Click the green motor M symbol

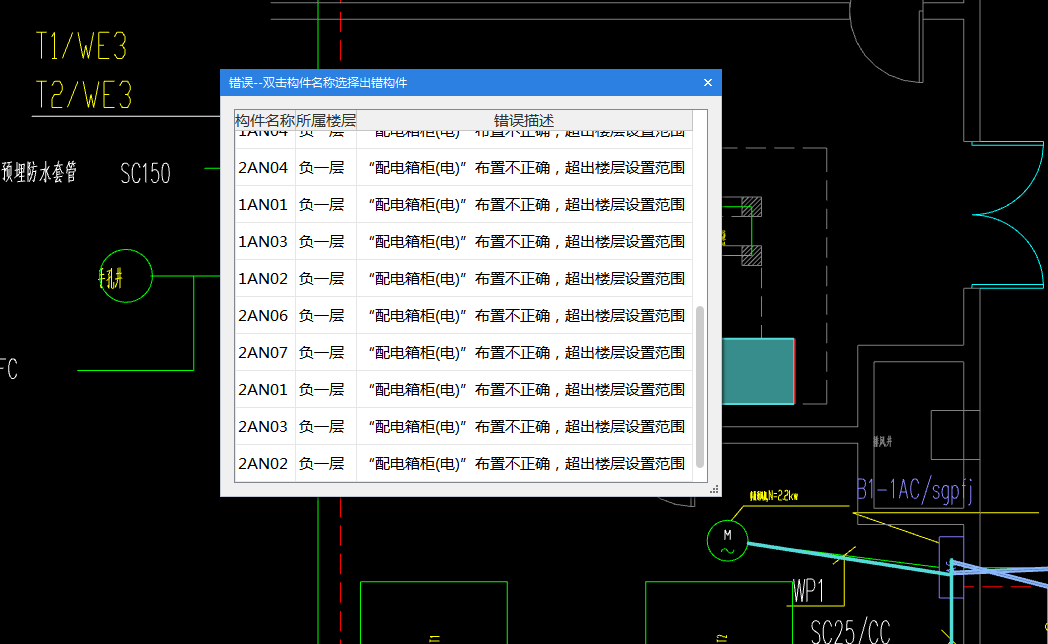(727, 540)
